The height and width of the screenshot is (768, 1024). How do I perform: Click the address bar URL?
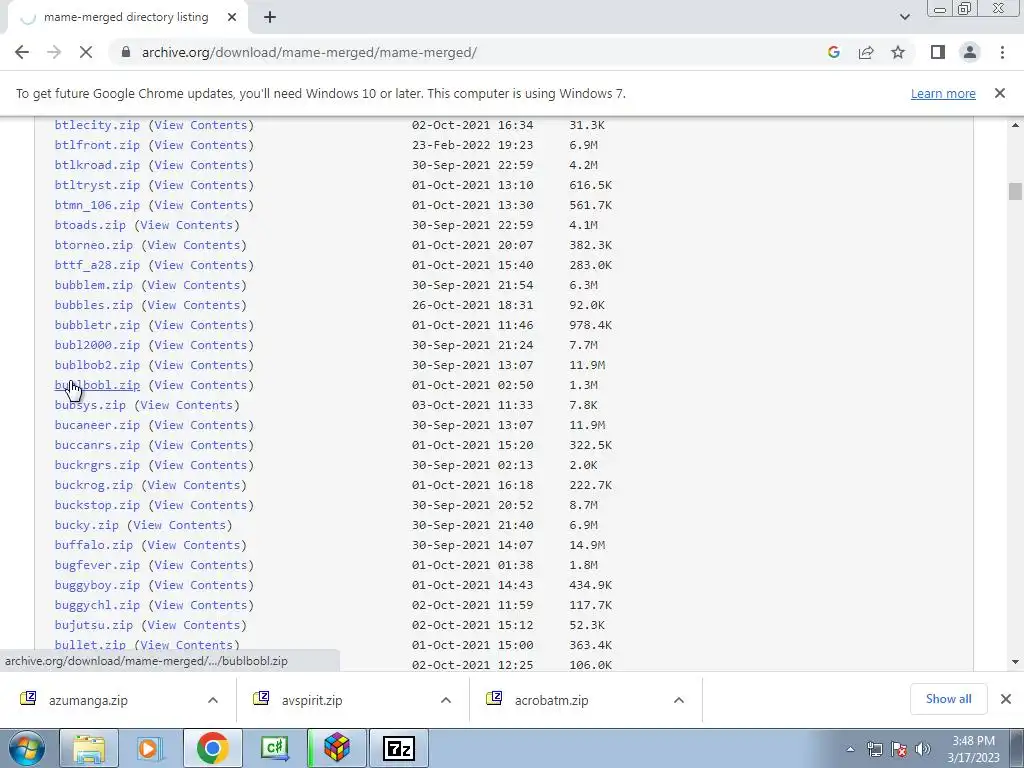[x=309, y=52]
